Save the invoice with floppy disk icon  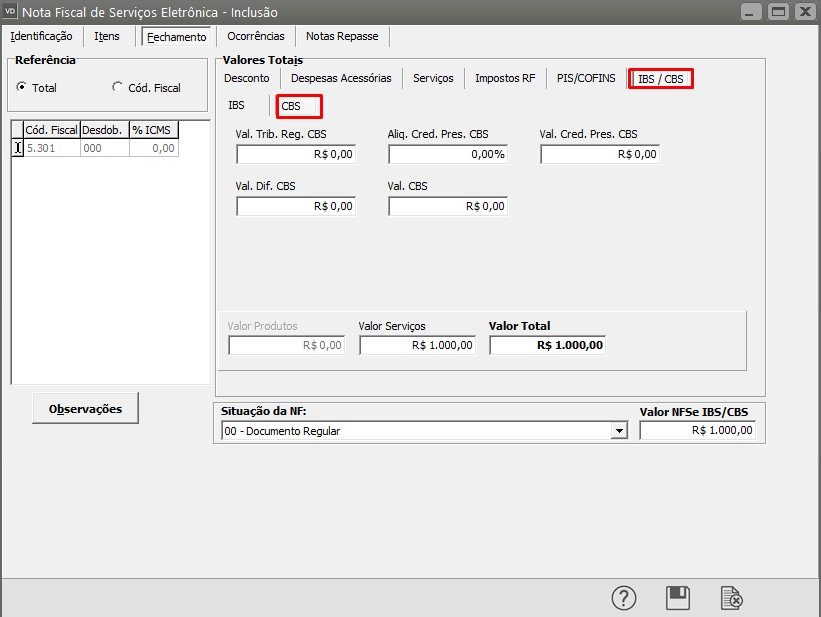coord(678,598)
